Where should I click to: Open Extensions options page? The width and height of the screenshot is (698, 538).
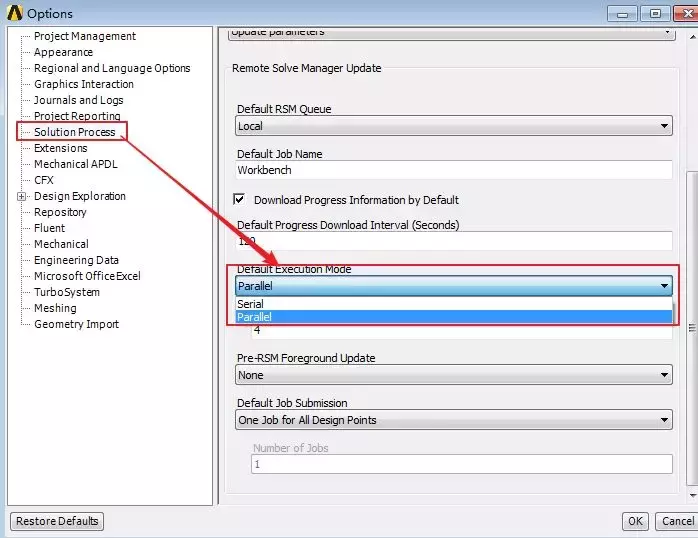(x=61, y=148)
